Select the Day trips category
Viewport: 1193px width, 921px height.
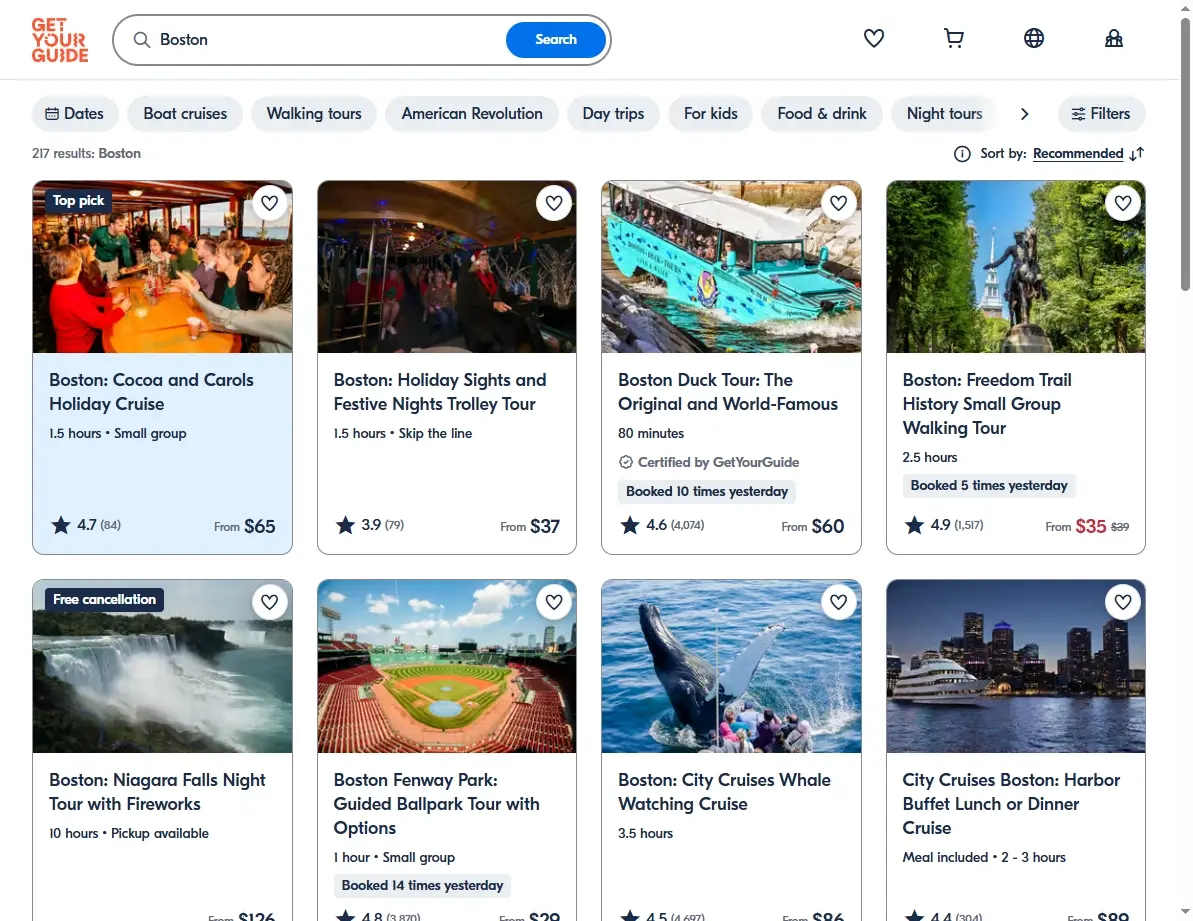click(613, 113)
